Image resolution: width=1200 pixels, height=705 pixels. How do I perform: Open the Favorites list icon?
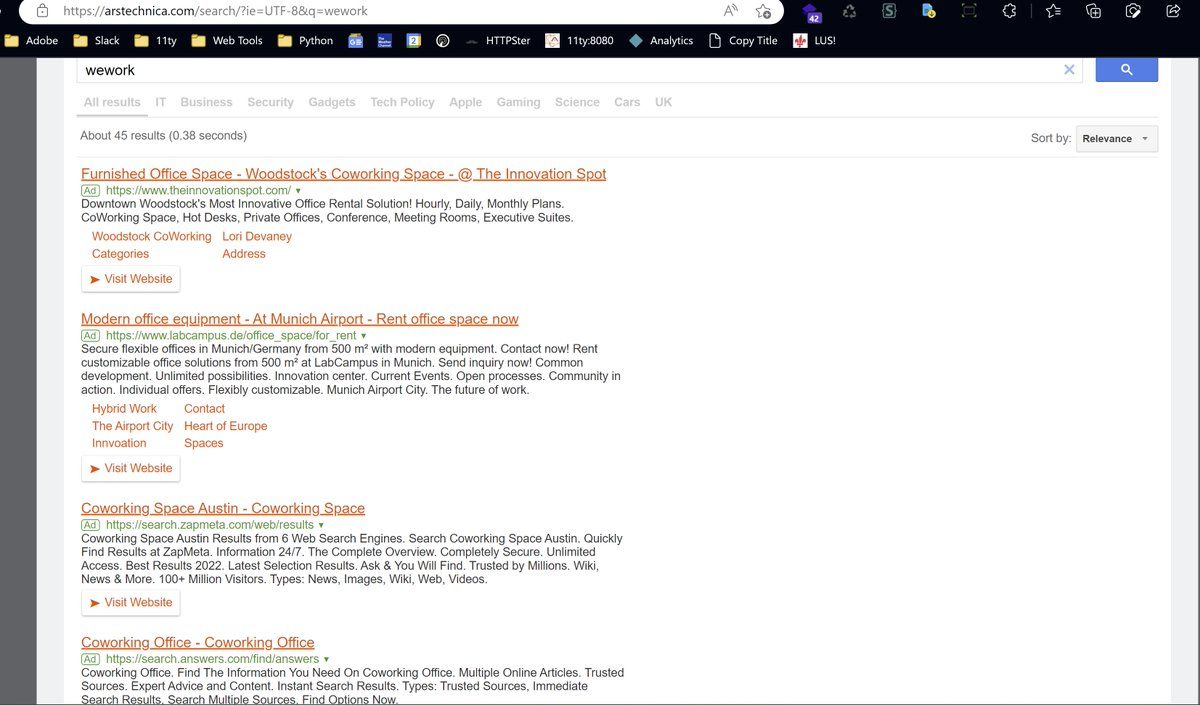click(x=1053, y=11)
